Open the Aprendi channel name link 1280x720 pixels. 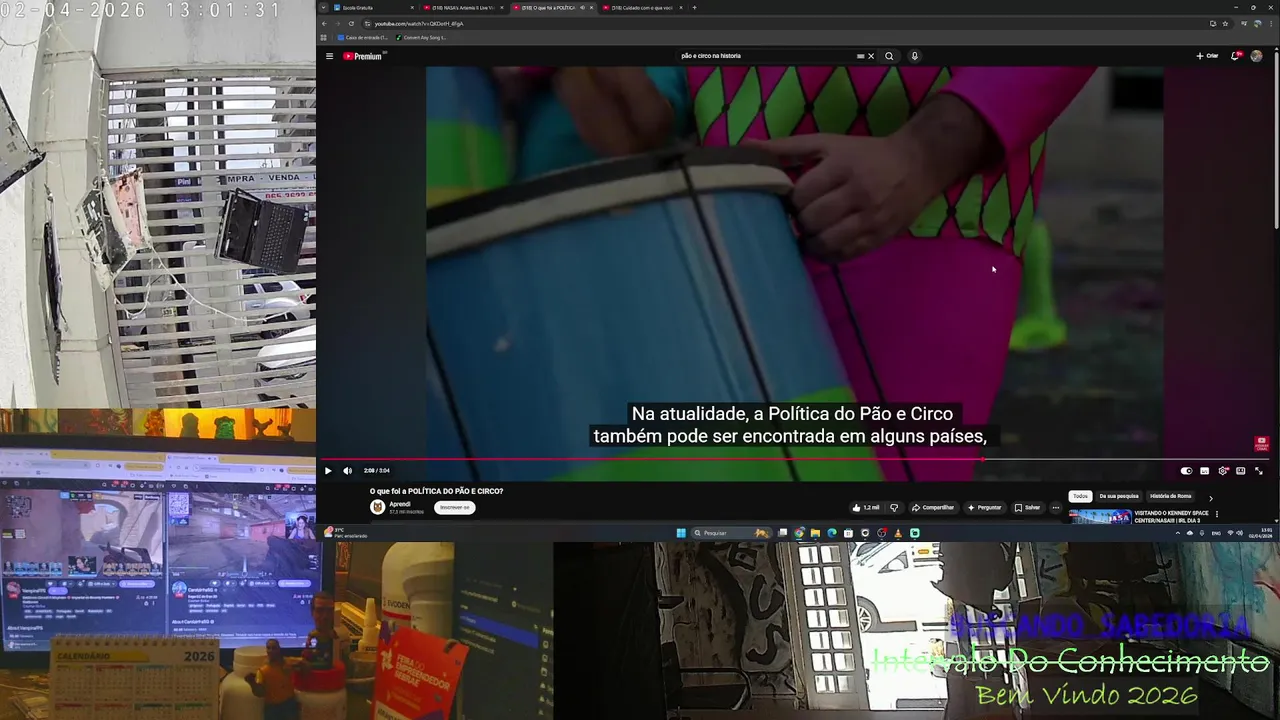[x=400, y=504]
